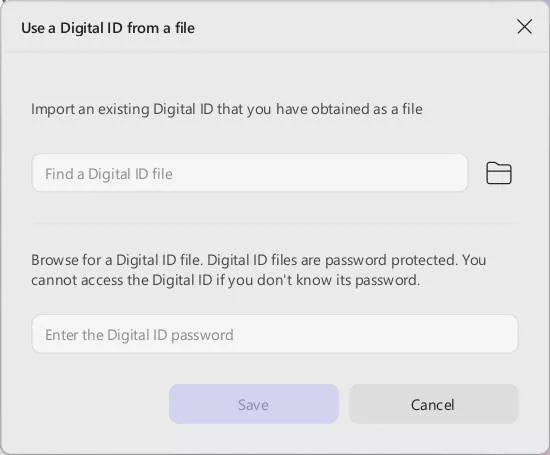The height and width of the screenshot is (455, 550).
Task: Click the Cancel button
Action: click(433, 404)
